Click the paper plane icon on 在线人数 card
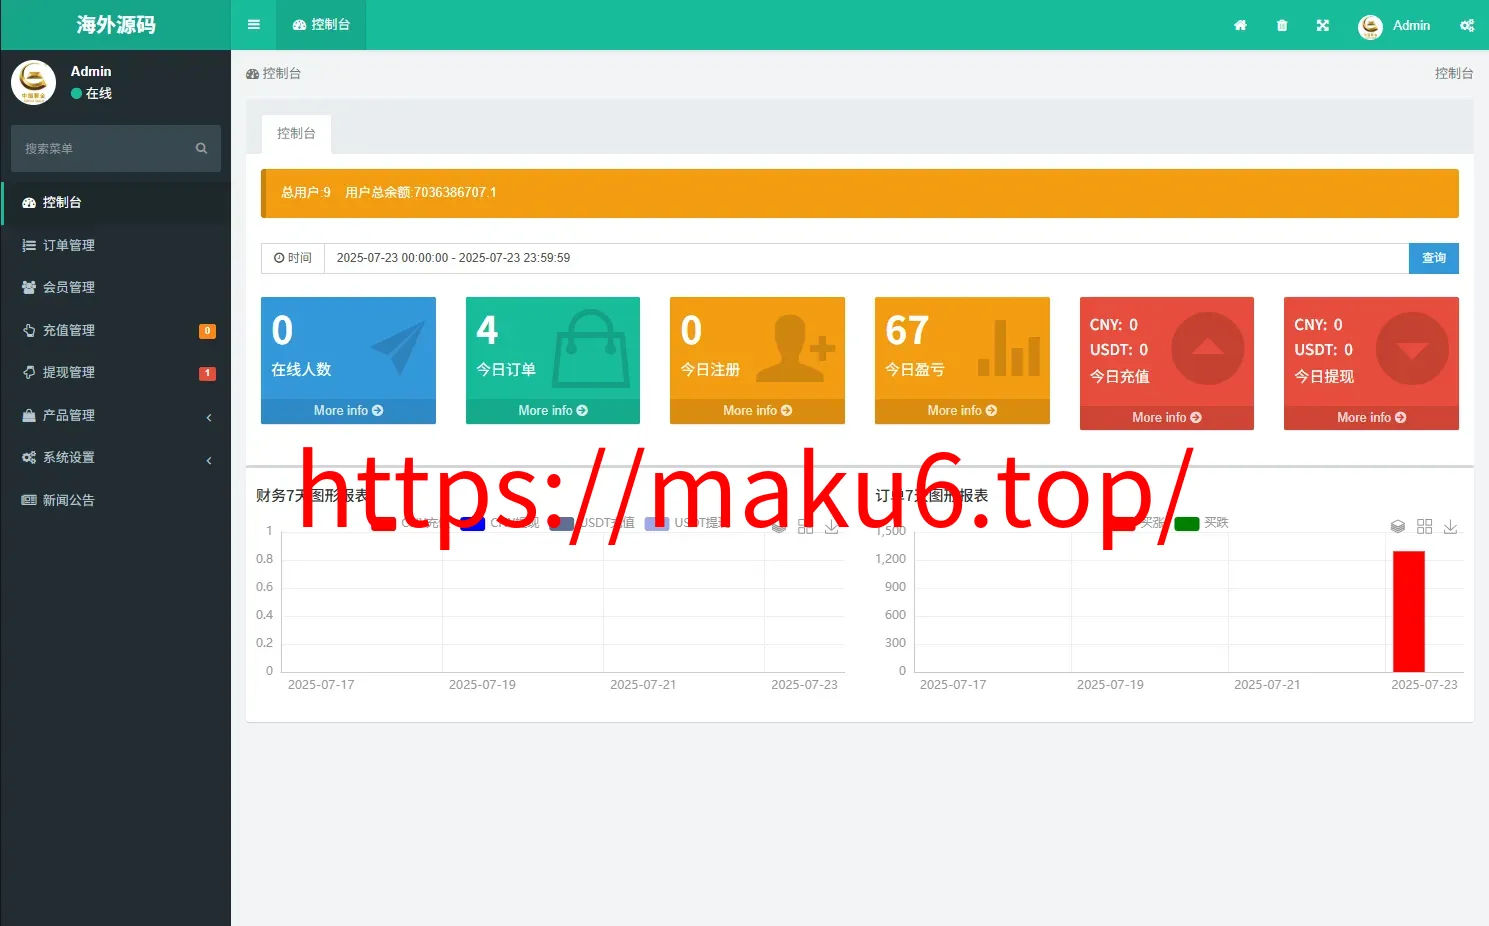Viewport: 1489px width, 926px height. 398,347
